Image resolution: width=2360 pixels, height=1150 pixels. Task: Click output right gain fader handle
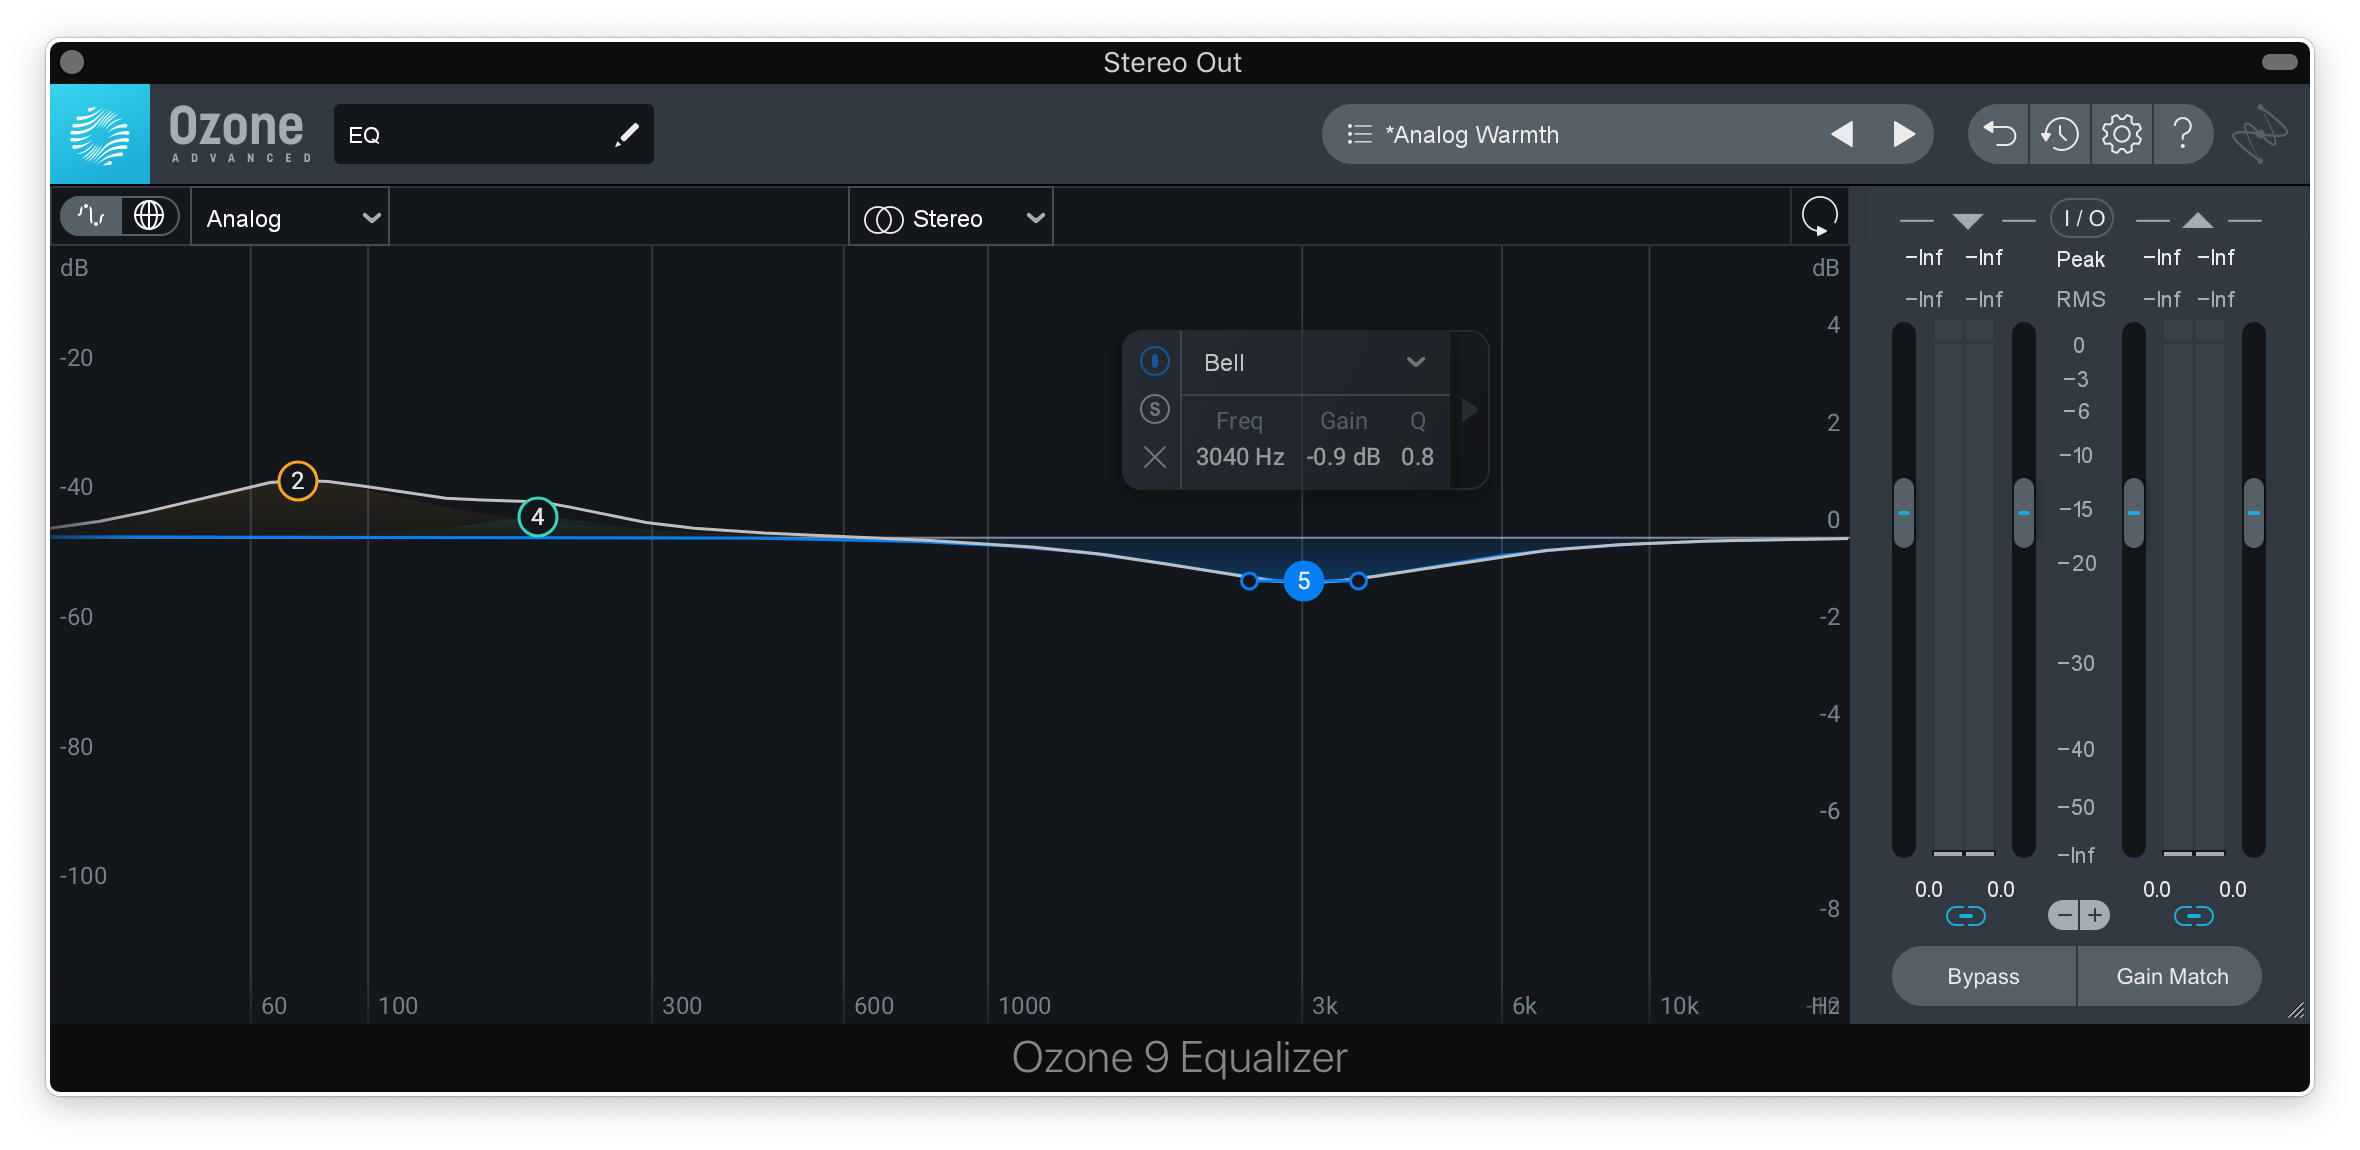pyautogui.click(x=2254, y=513)
